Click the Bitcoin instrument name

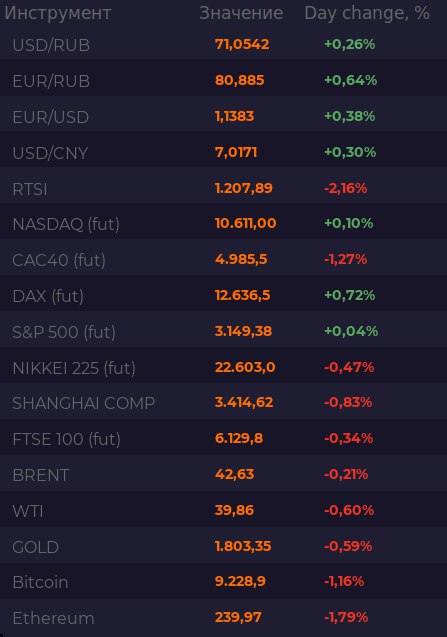click(x=40, y=582)
